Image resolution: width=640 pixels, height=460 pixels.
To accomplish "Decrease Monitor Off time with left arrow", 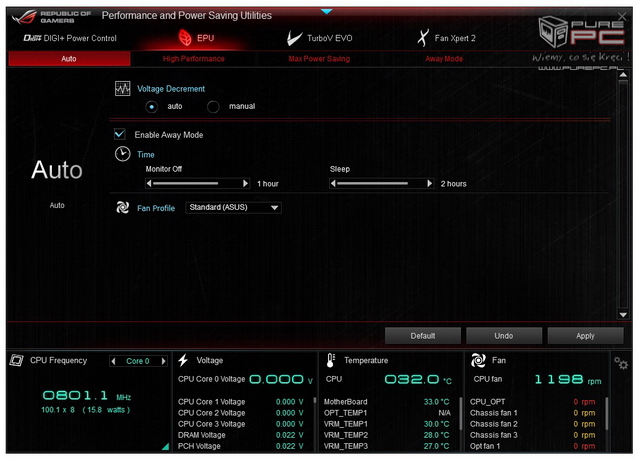I will (149, 184).
